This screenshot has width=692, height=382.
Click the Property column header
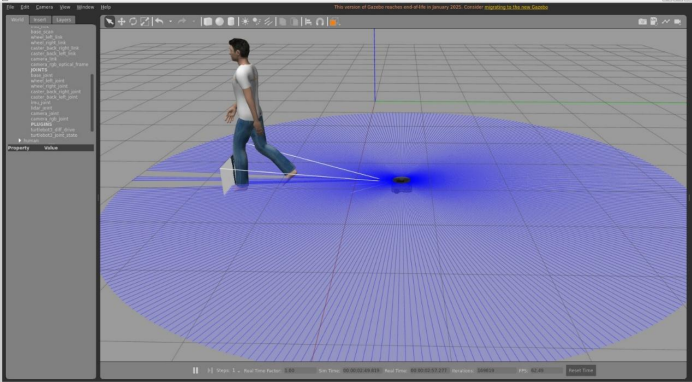[x=19, y=148]
